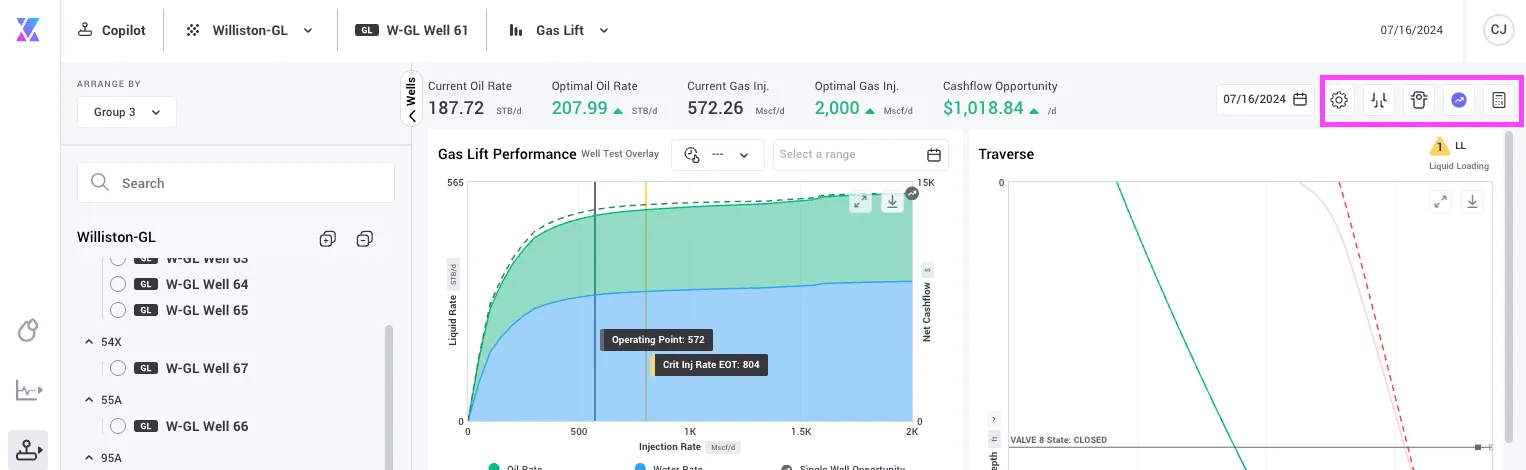1526x470 pixels.
Task: Open the drop-shaped sidebar navigation icon
Action: [28, 330]
